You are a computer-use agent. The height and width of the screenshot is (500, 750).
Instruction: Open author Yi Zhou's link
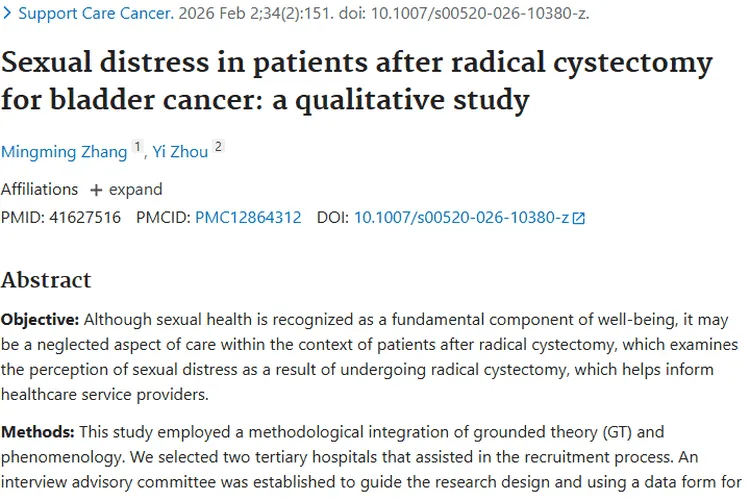coord(180,152)
